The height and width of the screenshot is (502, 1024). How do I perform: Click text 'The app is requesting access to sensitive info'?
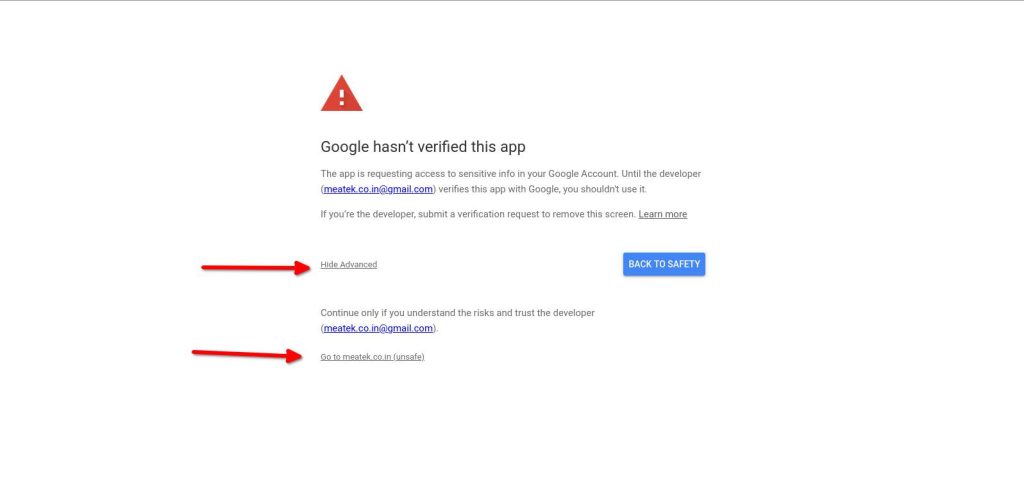click(x=419, y=174)
